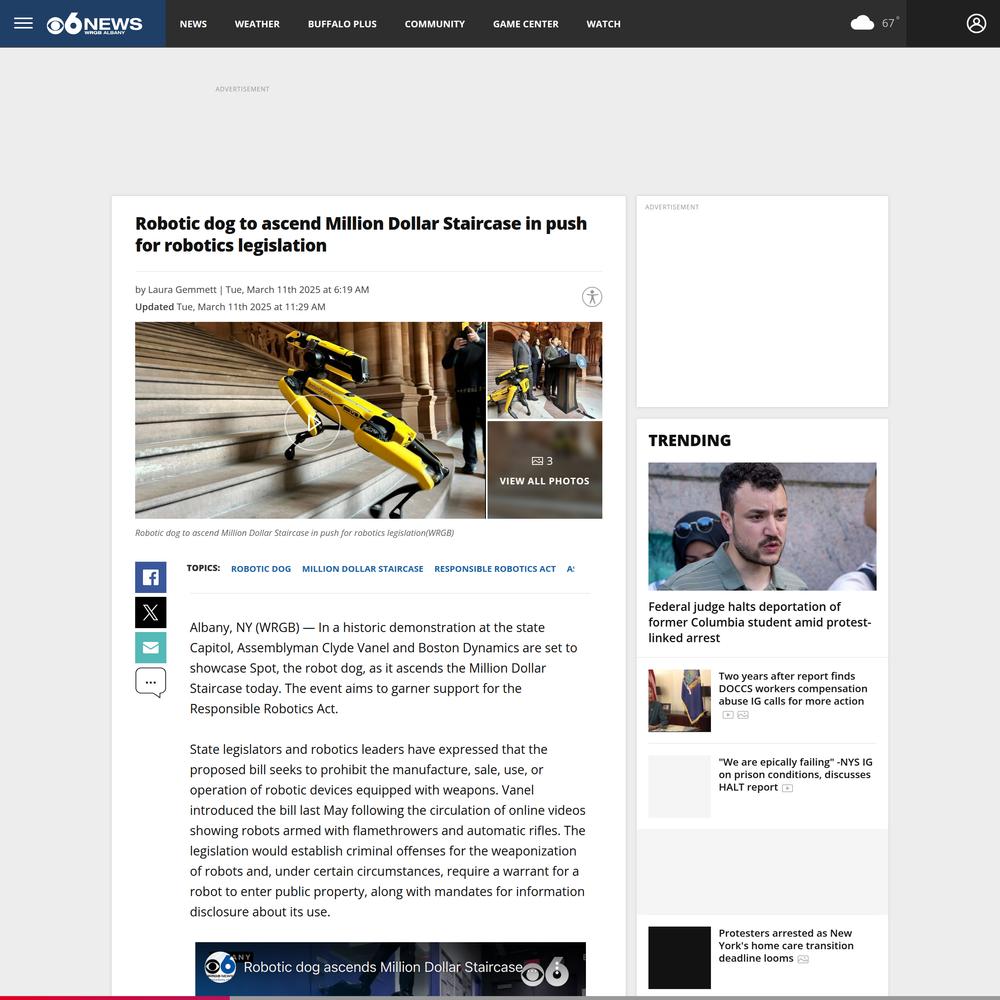Click the CBS 6 News logo
The width and height of the screenshot is (1000, 1000).
[94, 24]
